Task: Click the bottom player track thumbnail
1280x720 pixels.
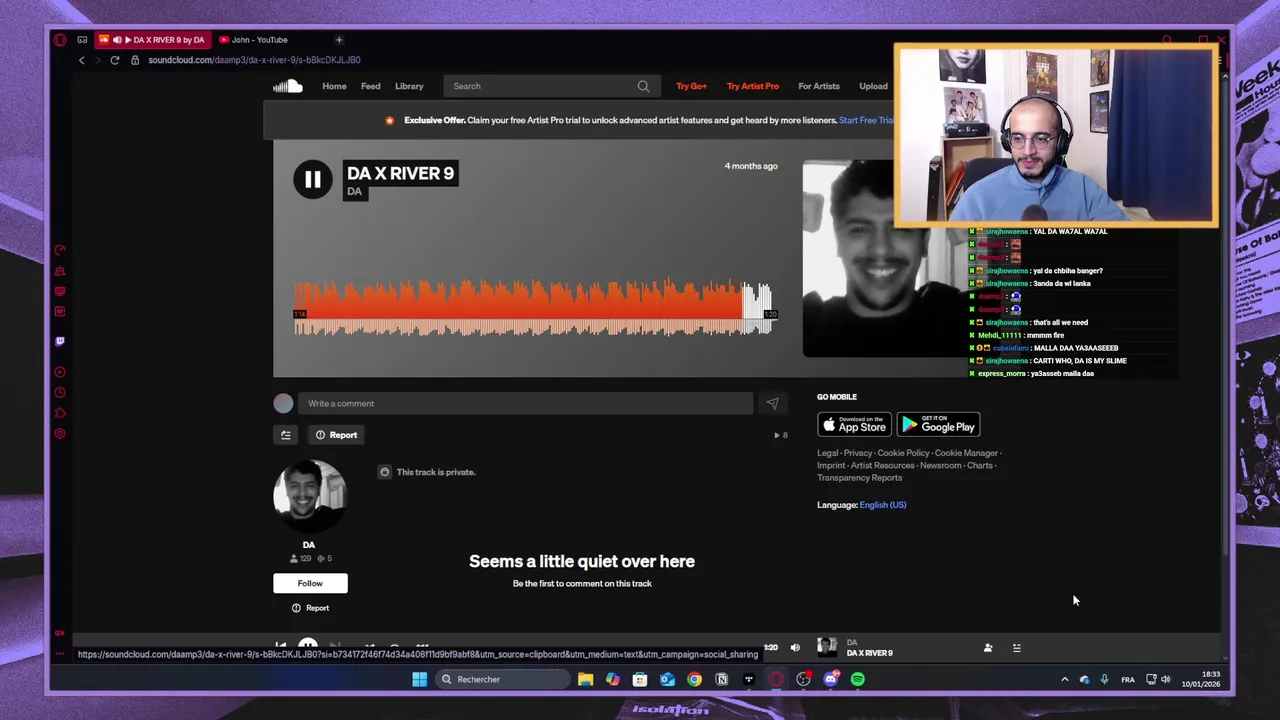Action: click(827, 647)
